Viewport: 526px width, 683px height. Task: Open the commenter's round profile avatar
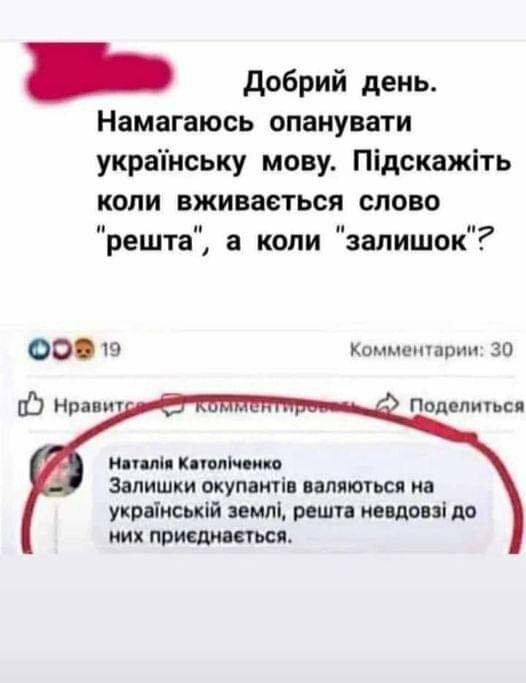(x=59, y=470)
